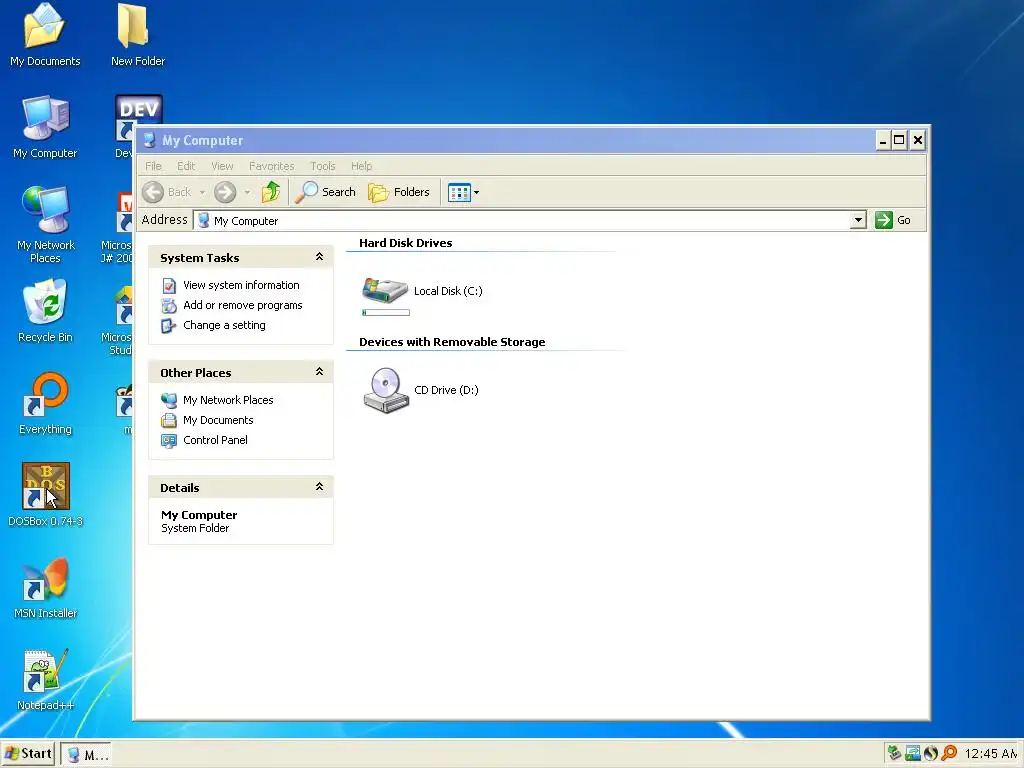
Task: Collapse the Details panel
Action: pyautogui.click(x=319, y=487)
